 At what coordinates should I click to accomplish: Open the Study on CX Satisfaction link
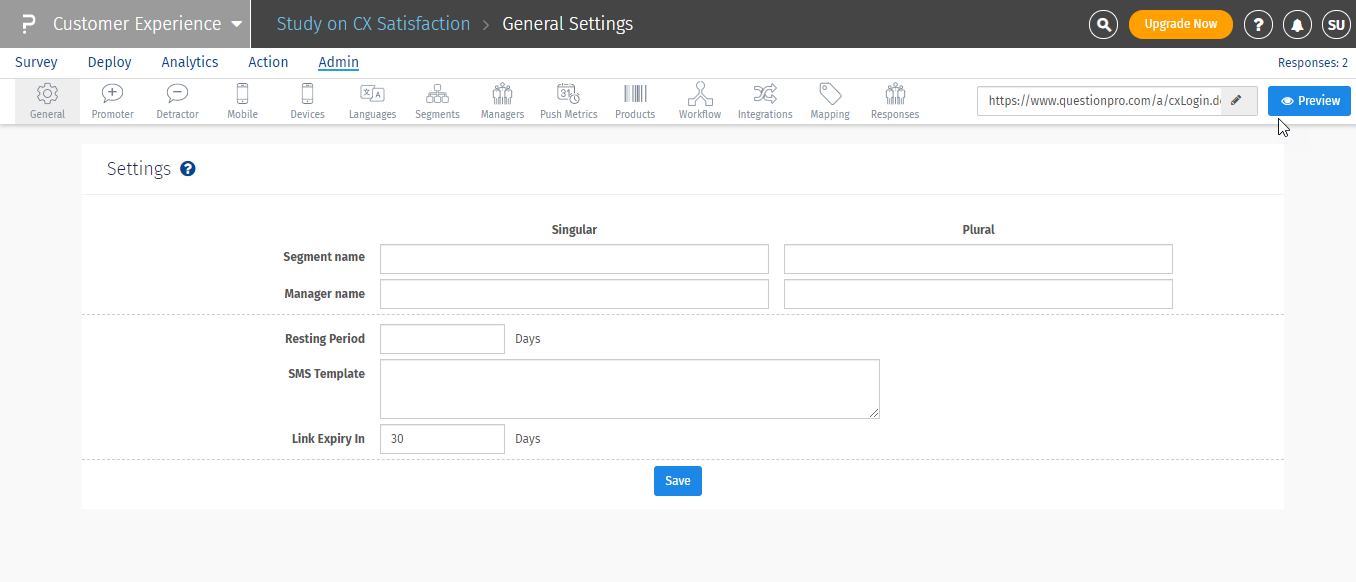373,24
